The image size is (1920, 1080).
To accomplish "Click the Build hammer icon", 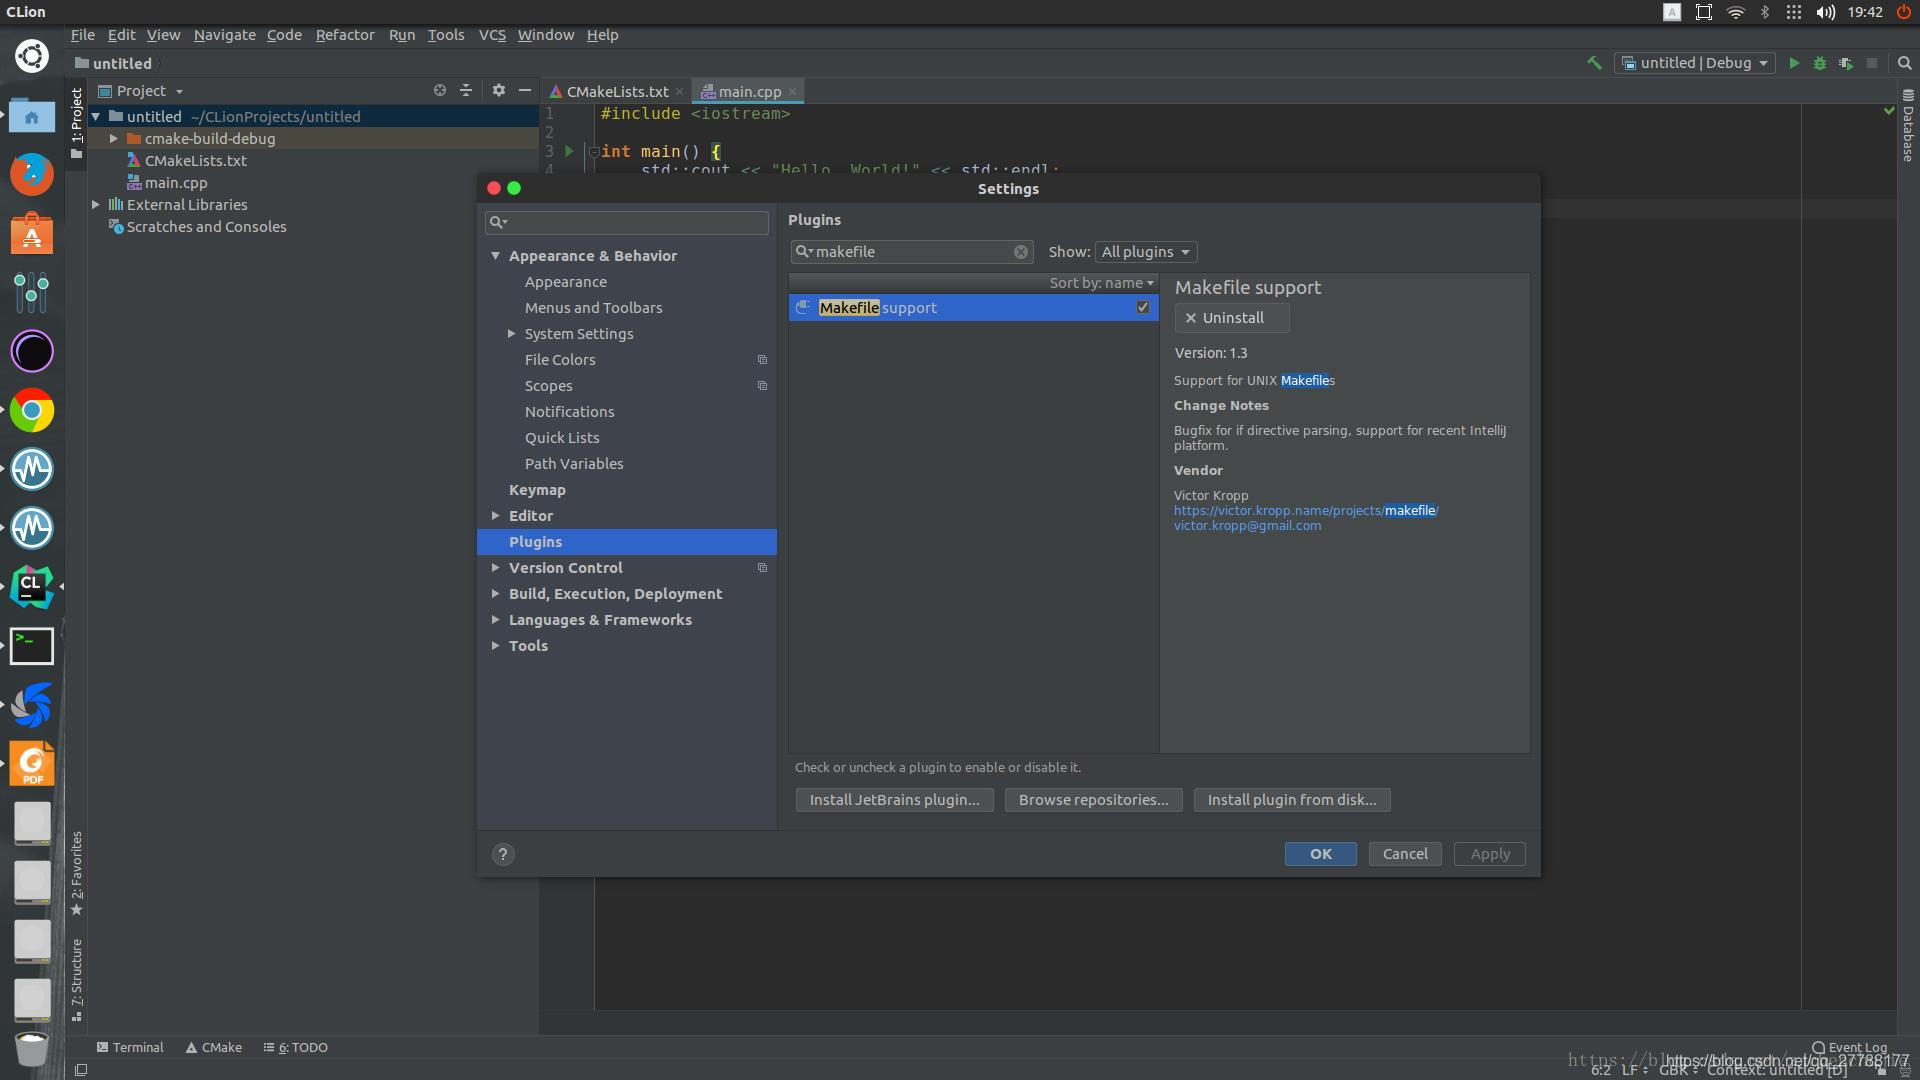I will coord(1594,63).
